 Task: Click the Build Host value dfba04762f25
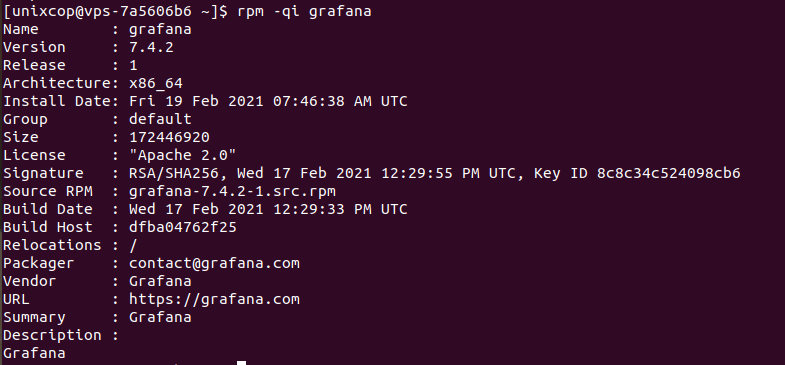click(x=183, y=227)
